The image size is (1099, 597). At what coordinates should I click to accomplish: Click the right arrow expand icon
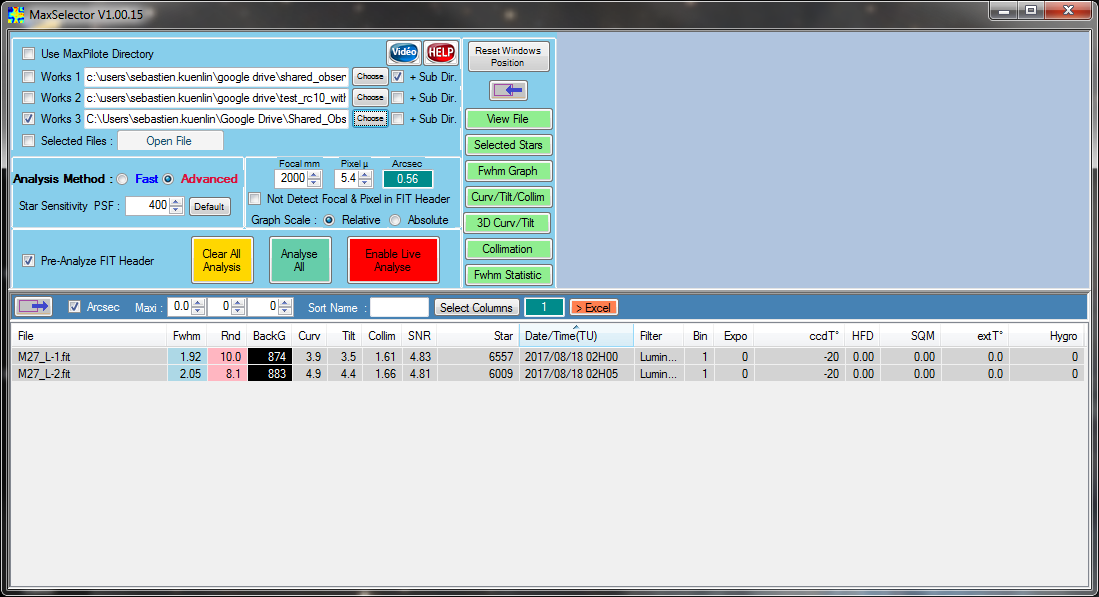tap(34, 306)
